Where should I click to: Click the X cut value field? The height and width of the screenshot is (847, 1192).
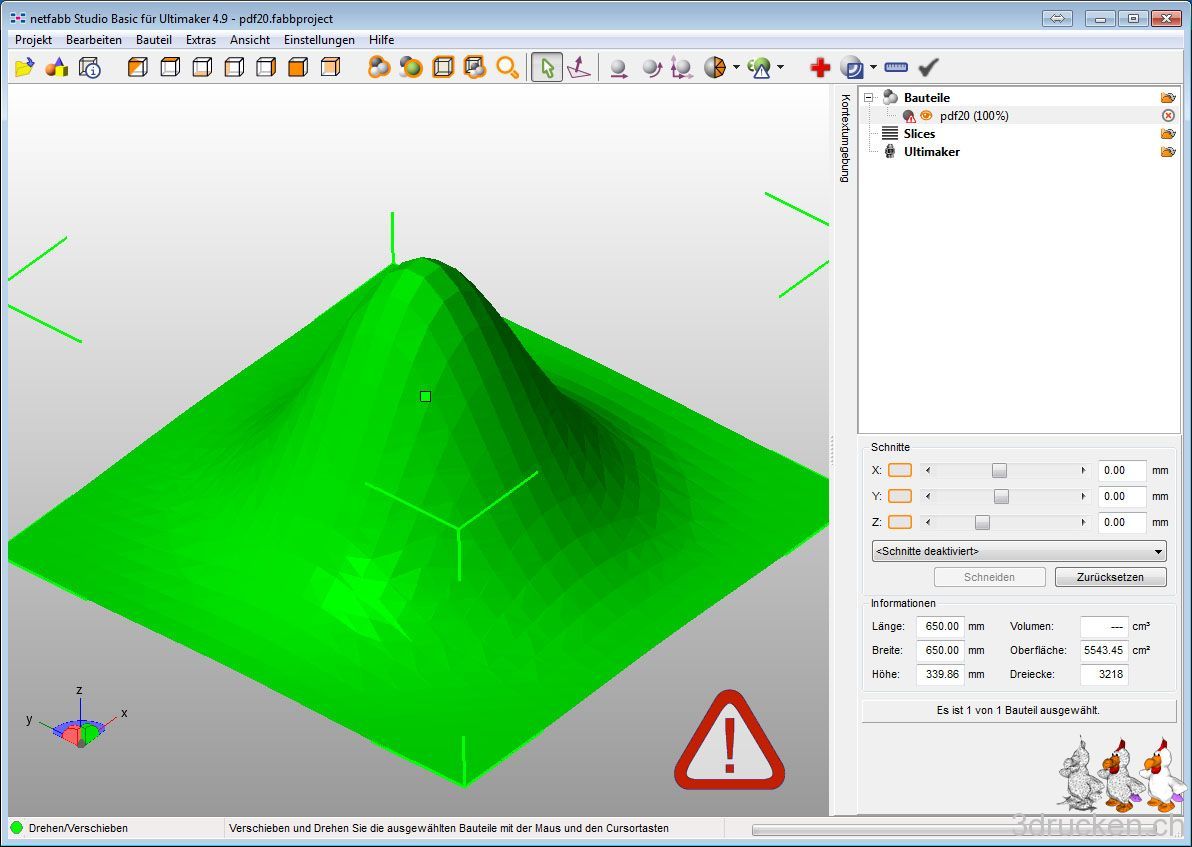[1122, 471]
